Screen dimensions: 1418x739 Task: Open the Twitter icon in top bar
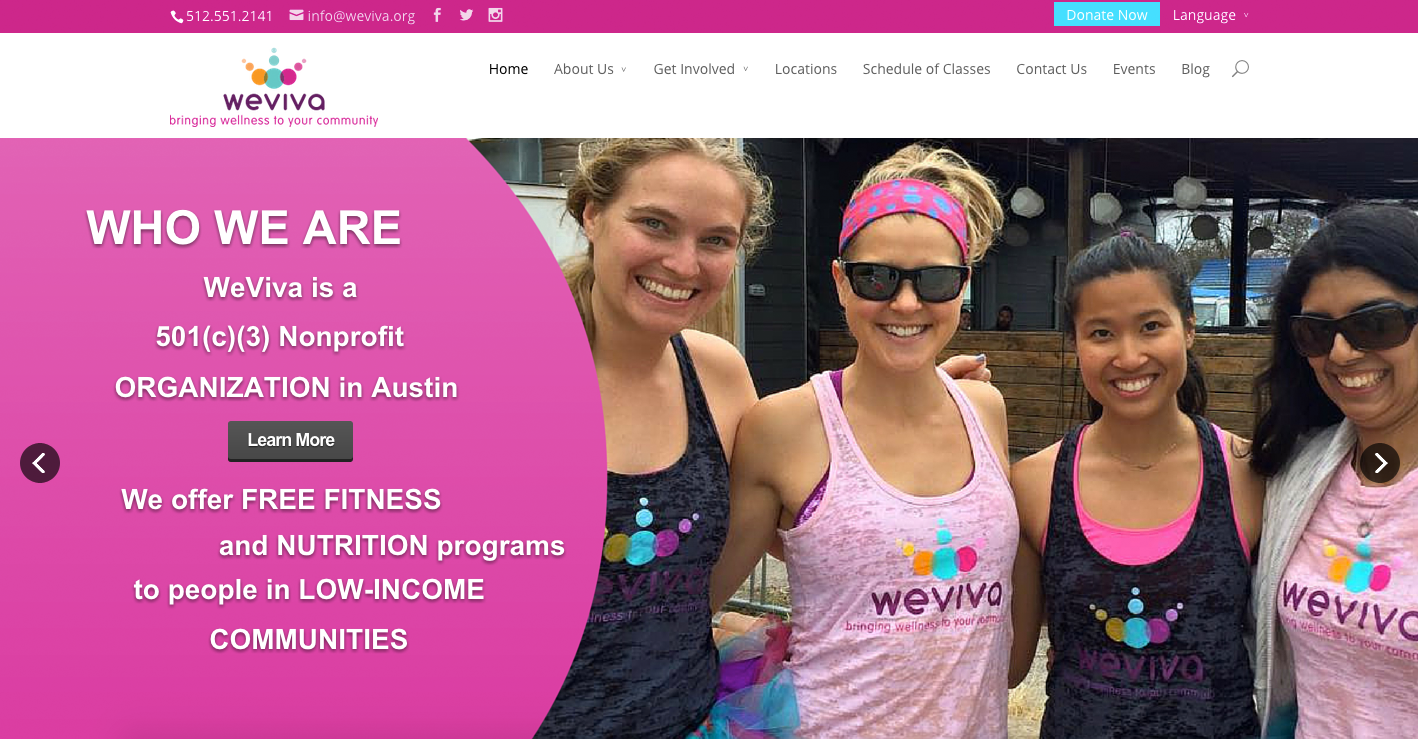(x=466, y=15)
